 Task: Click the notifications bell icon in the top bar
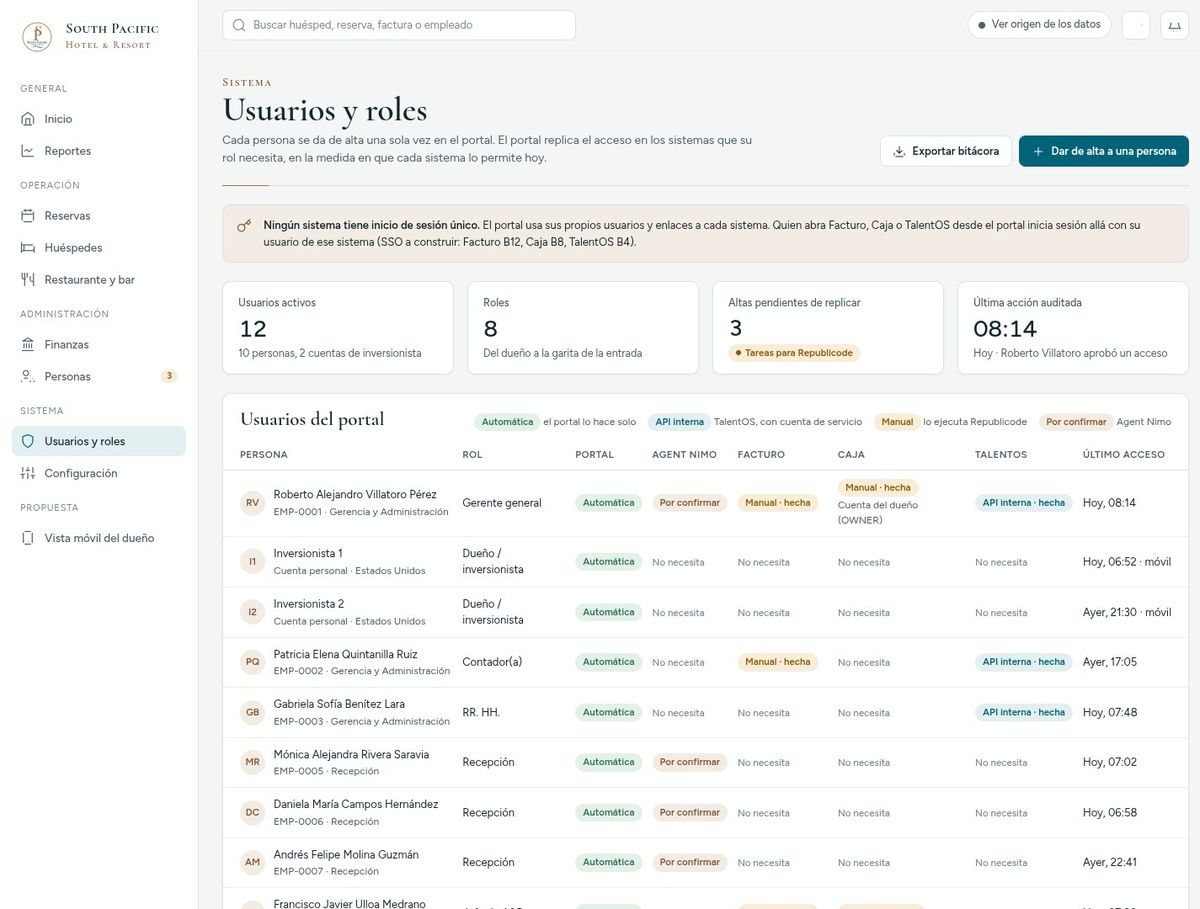(x=1174, y=25)
